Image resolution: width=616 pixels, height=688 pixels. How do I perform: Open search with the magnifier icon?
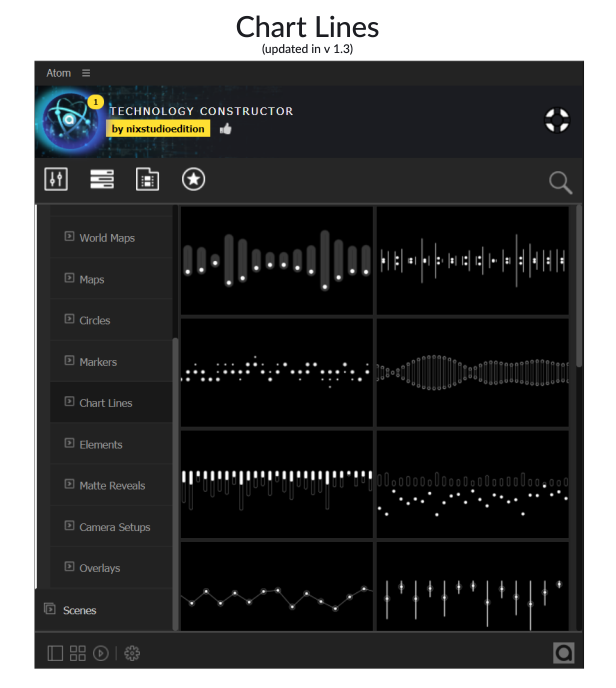pos(561,182)
